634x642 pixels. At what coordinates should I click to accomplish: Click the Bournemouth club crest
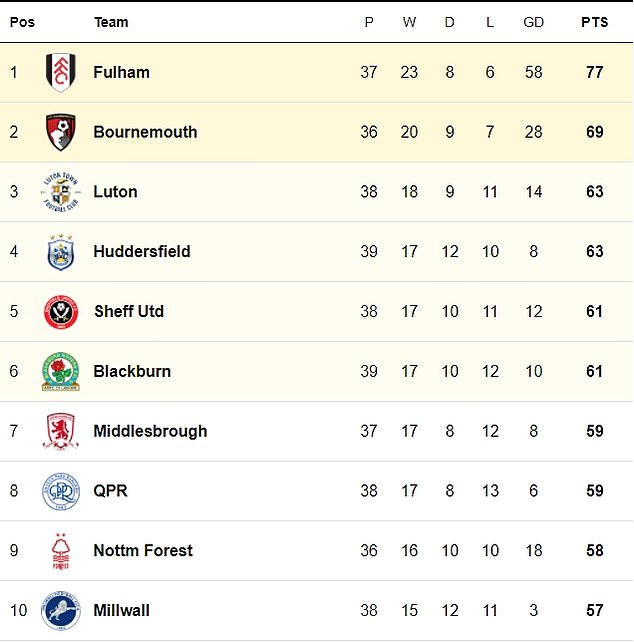[61, 132]
